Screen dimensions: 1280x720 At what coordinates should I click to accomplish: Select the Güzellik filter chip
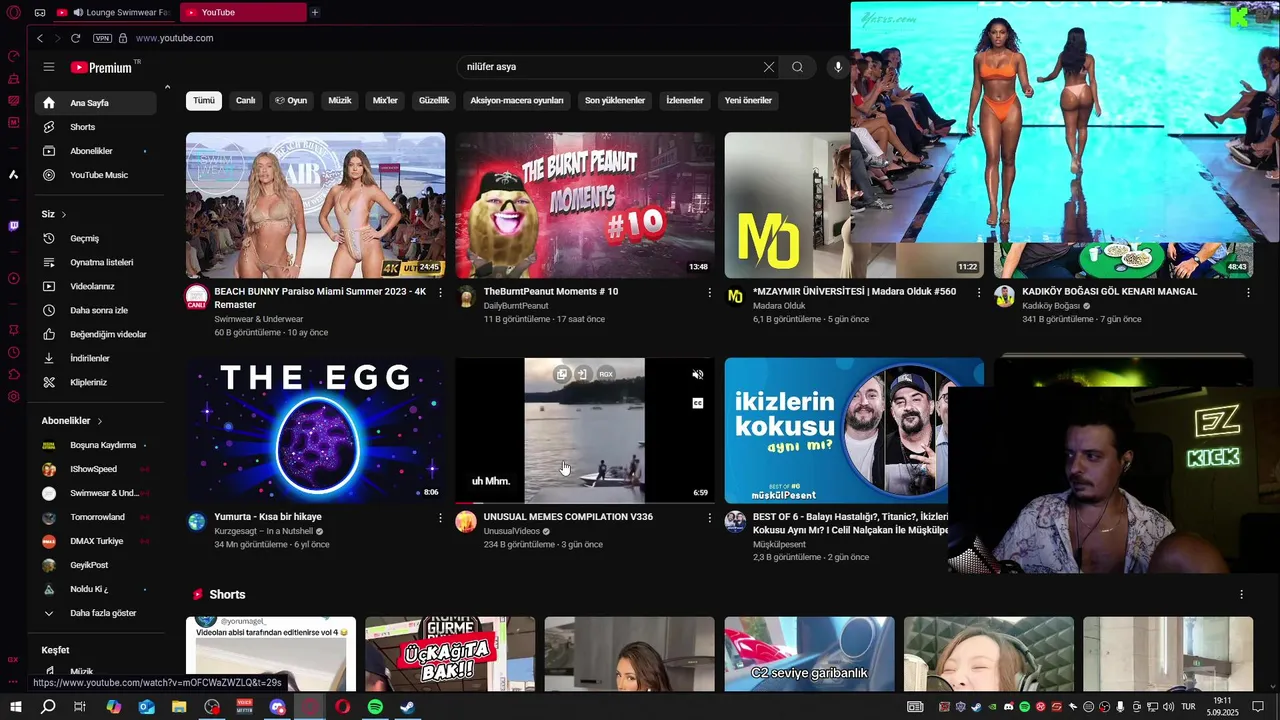click(434, 101)
